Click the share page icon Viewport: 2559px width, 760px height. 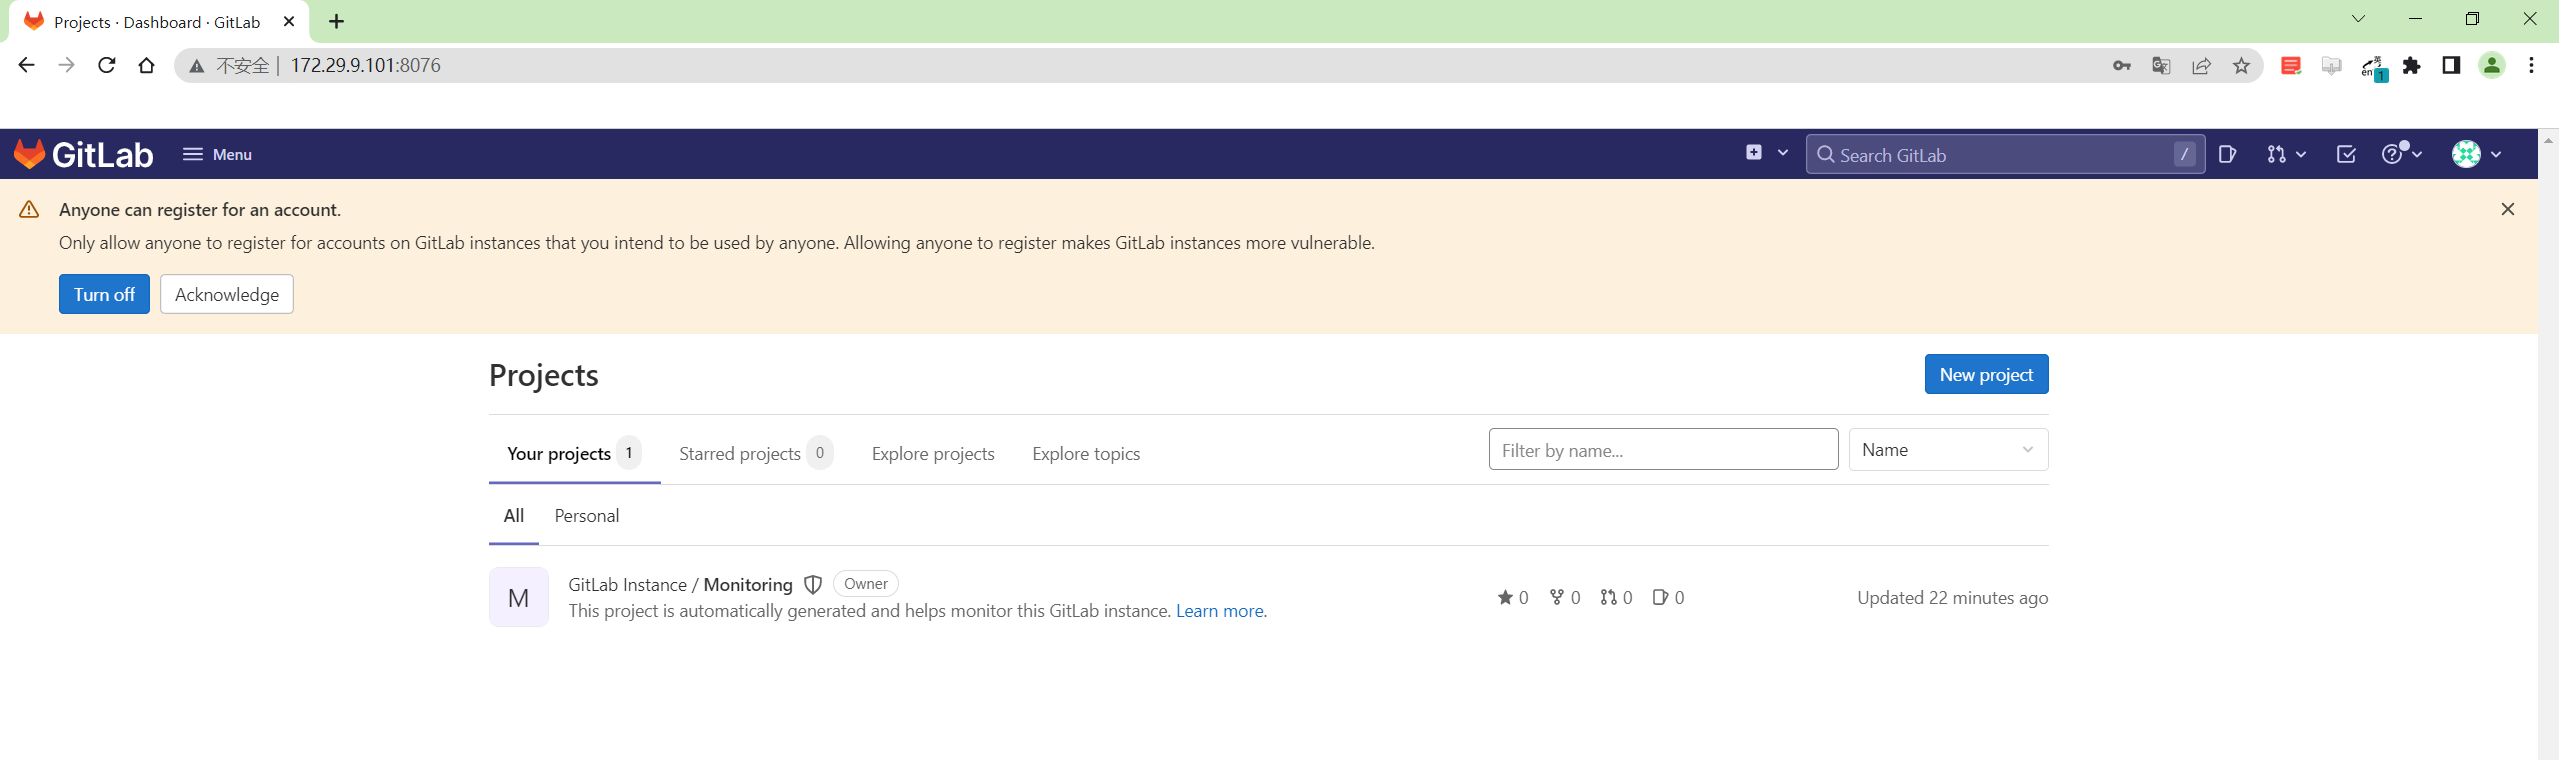(x=2201, y=66)
